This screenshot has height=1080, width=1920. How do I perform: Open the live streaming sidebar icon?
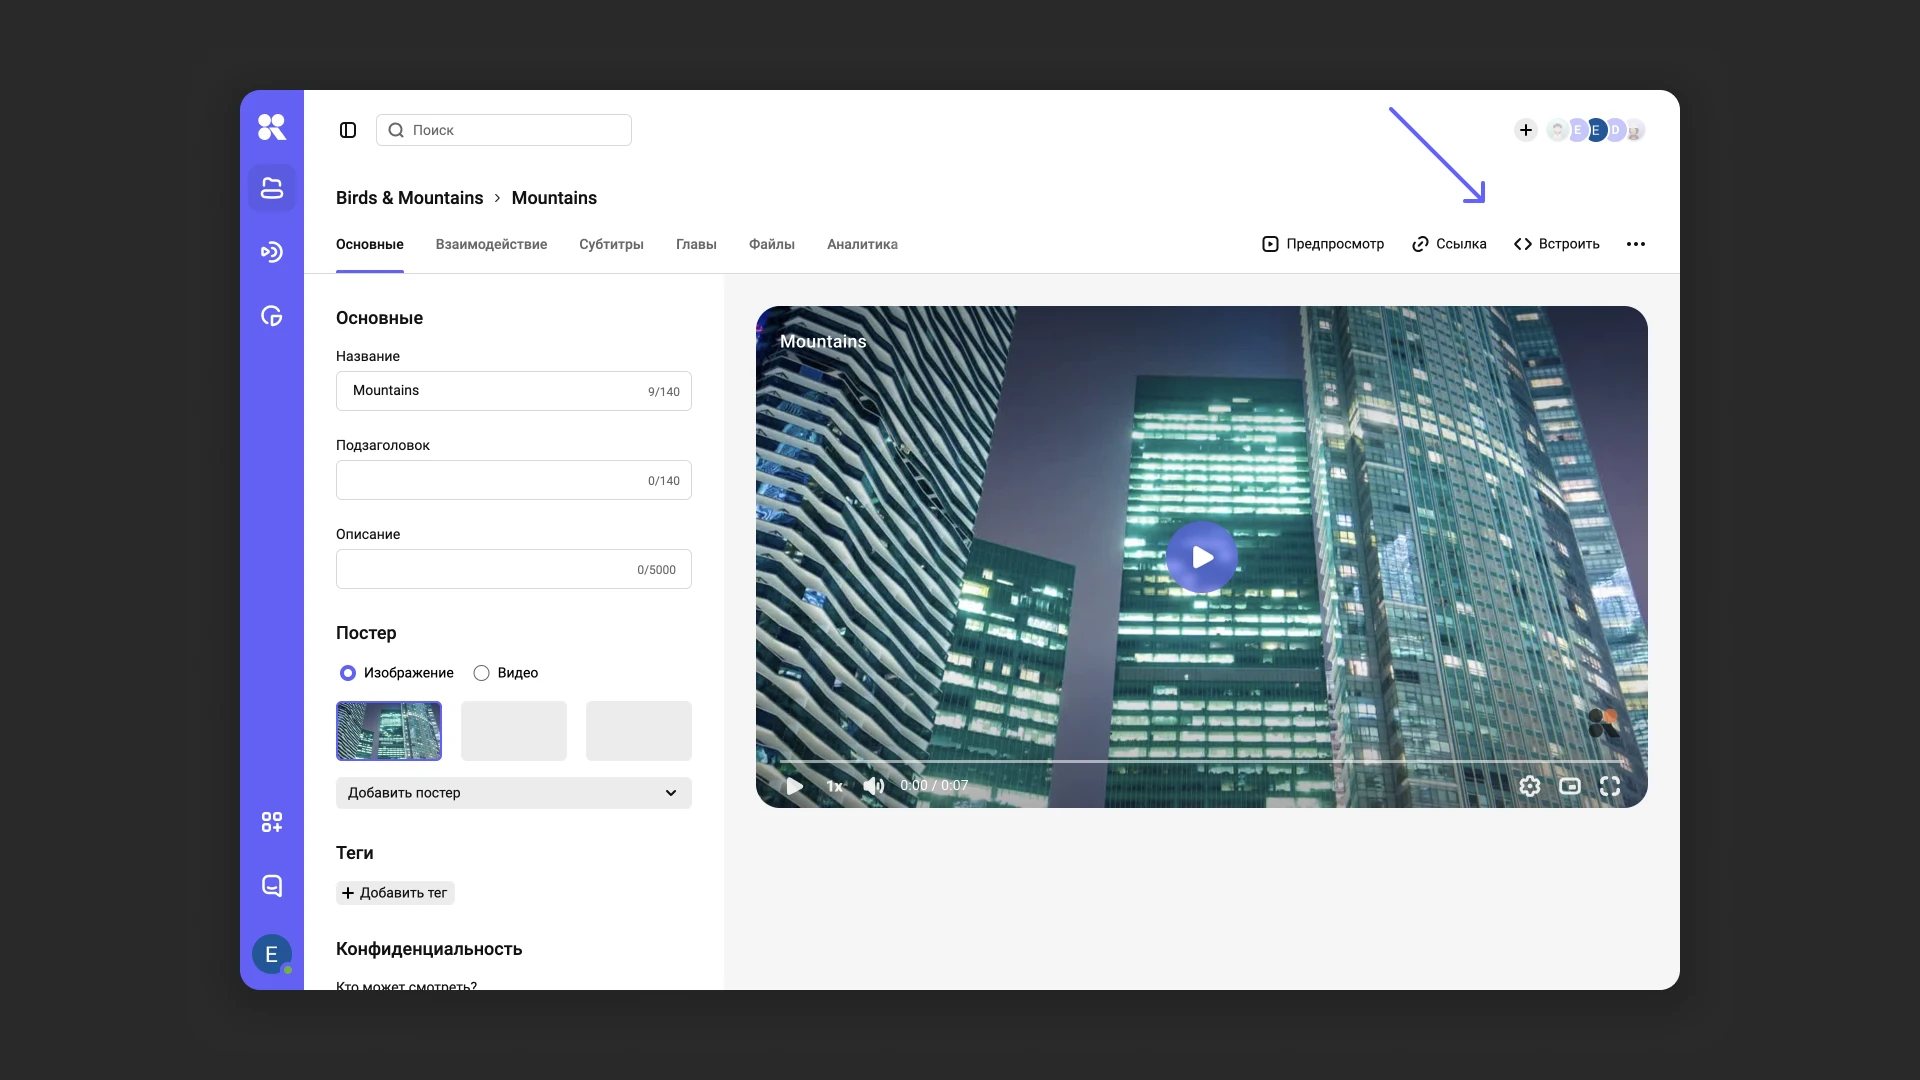click(x=272, y=252)
